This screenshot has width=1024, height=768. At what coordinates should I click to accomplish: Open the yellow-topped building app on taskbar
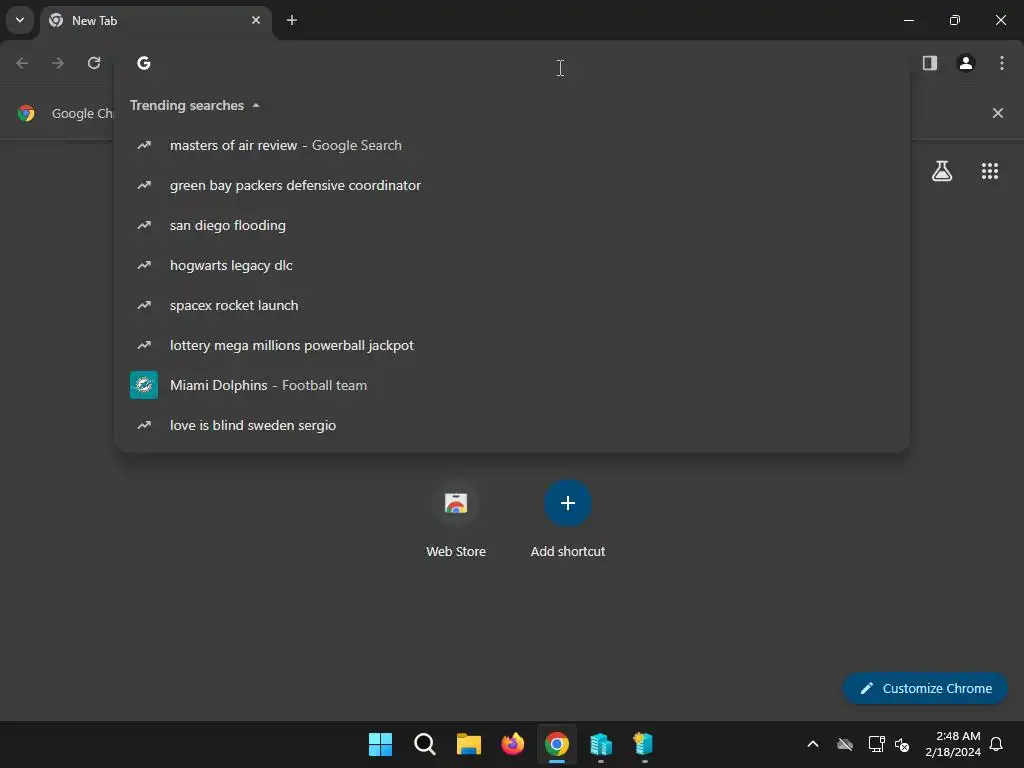pyautogui.click(x=644, y=744)
